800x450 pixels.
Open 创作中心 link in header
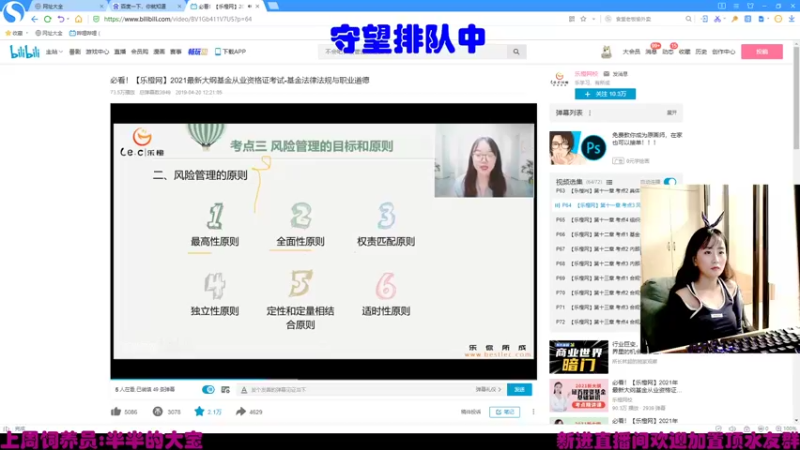(723, 52)
